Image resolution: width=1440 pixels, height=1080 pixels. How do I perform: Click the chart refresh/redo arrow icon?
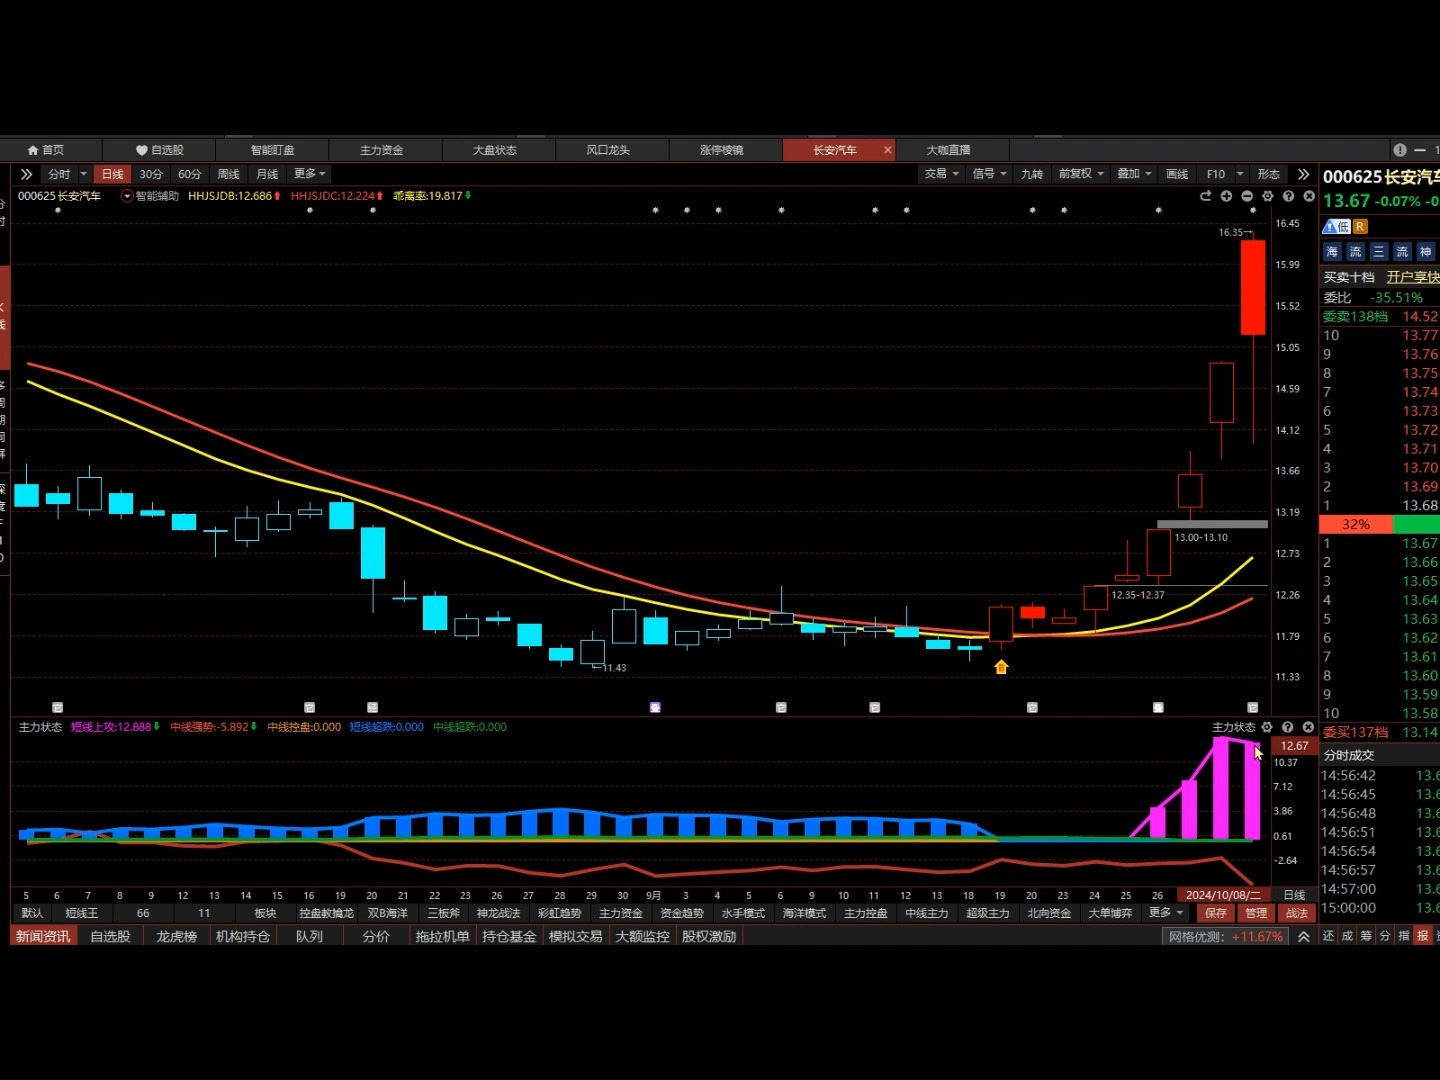coord(1206,196)
